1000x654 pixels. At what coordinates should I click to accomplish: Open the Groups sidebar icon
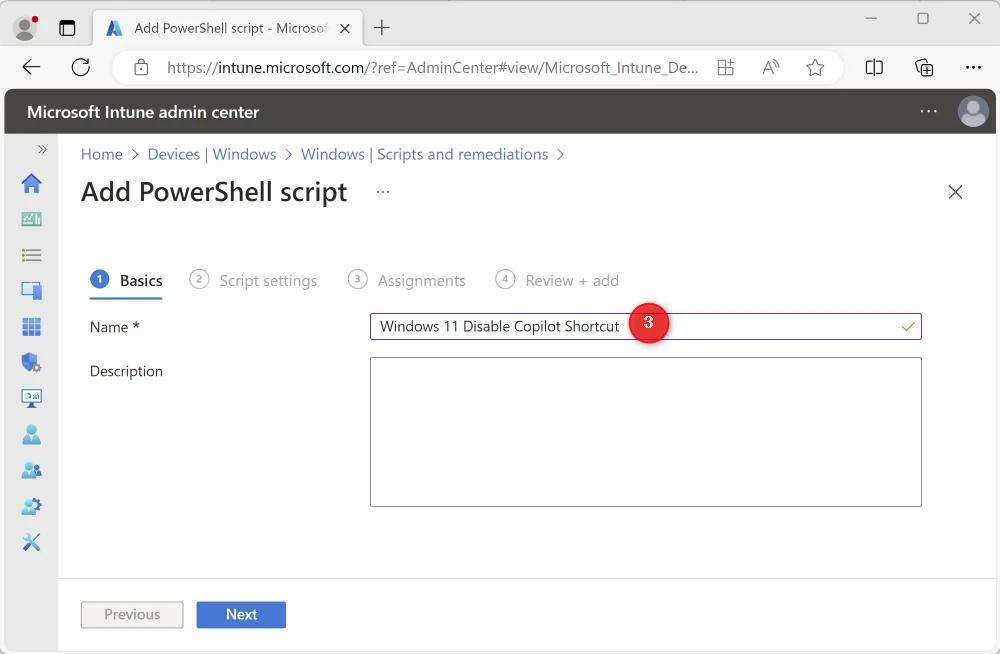coord(31,471)
